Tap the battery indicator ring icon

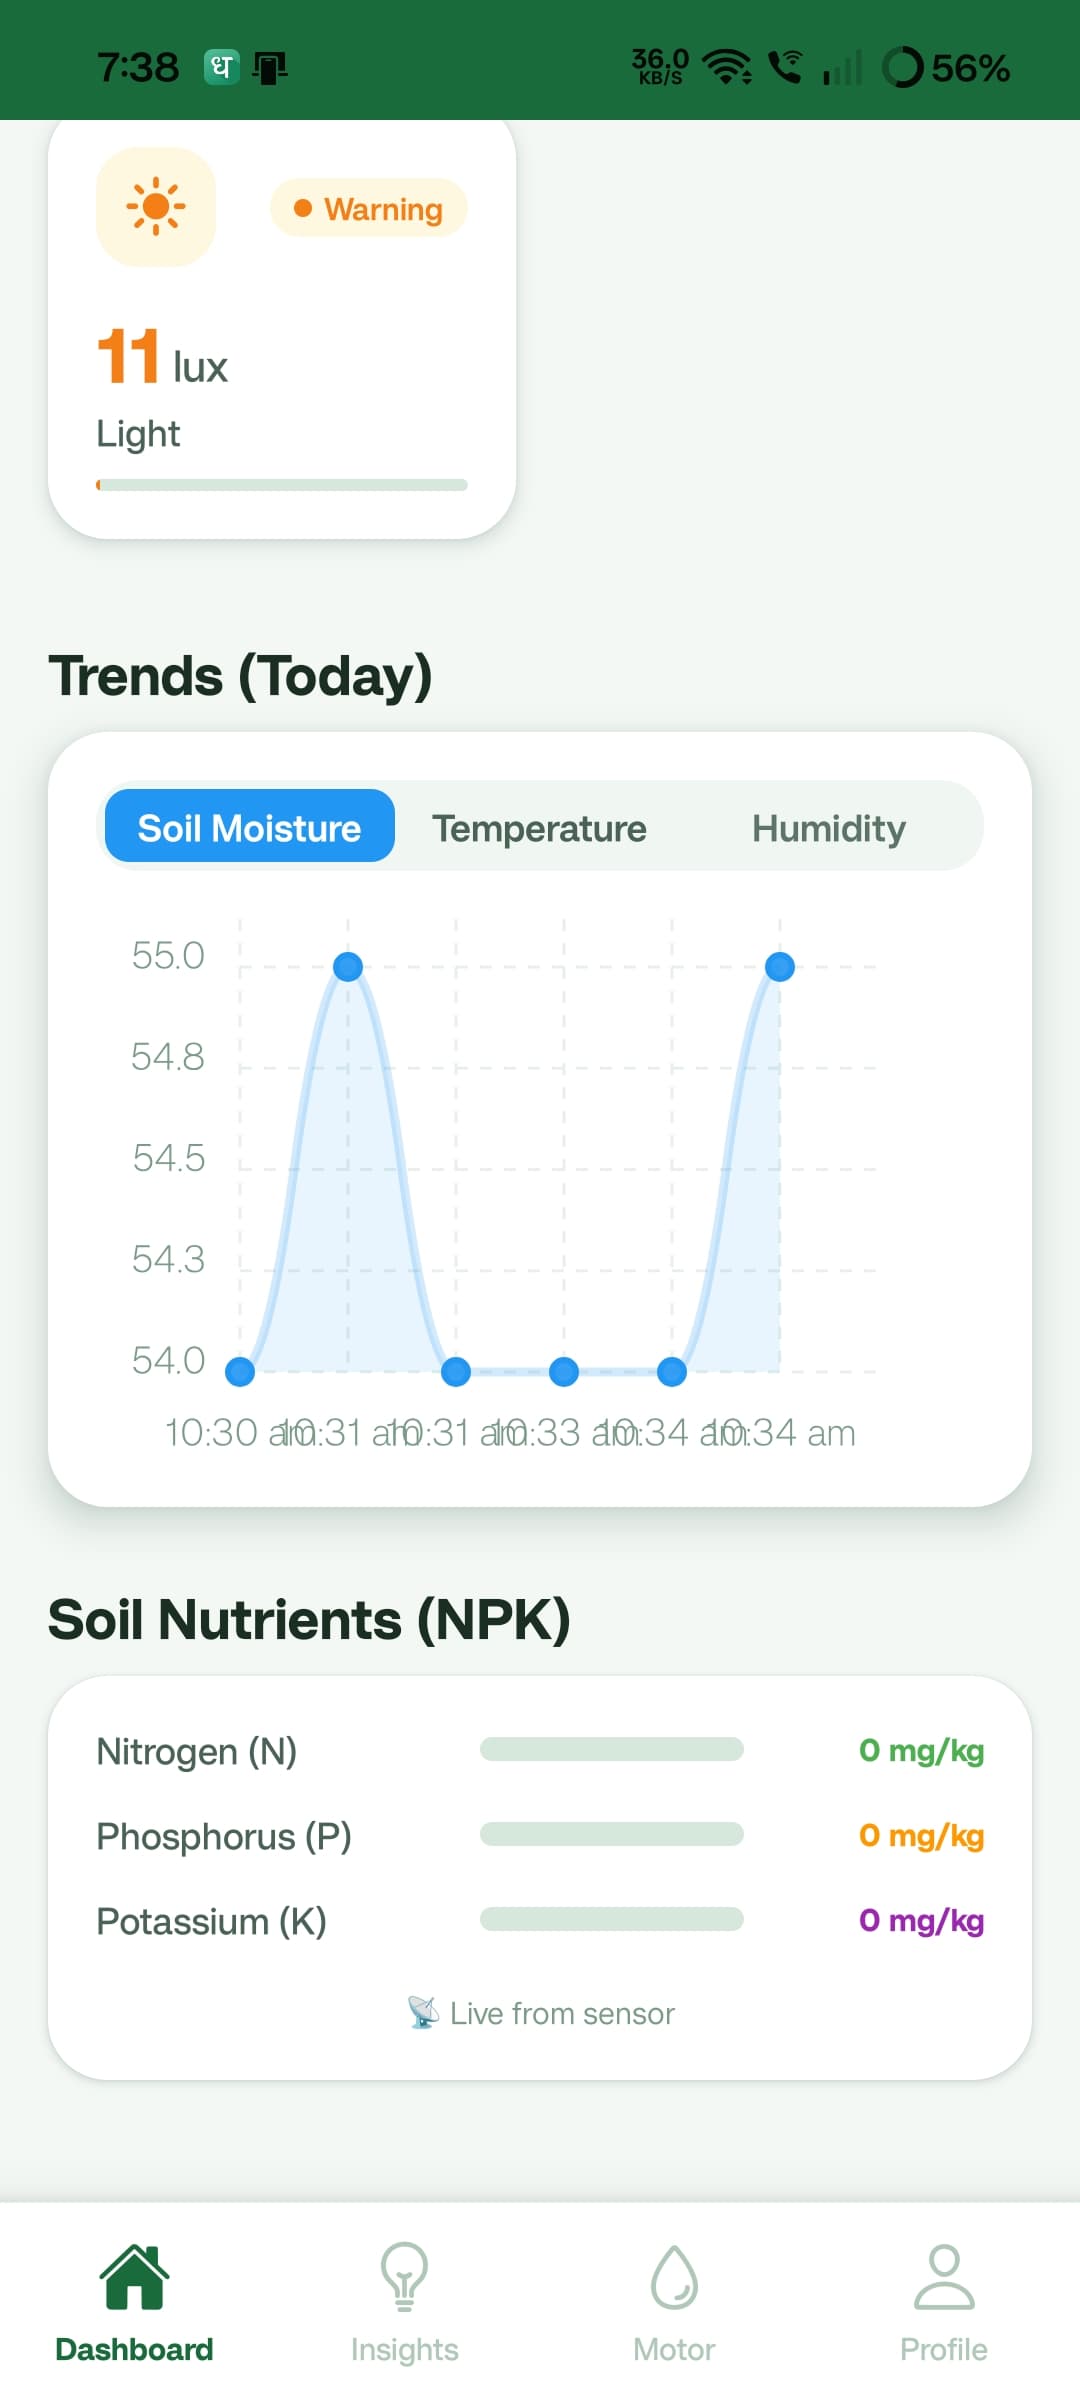(903, 68)
